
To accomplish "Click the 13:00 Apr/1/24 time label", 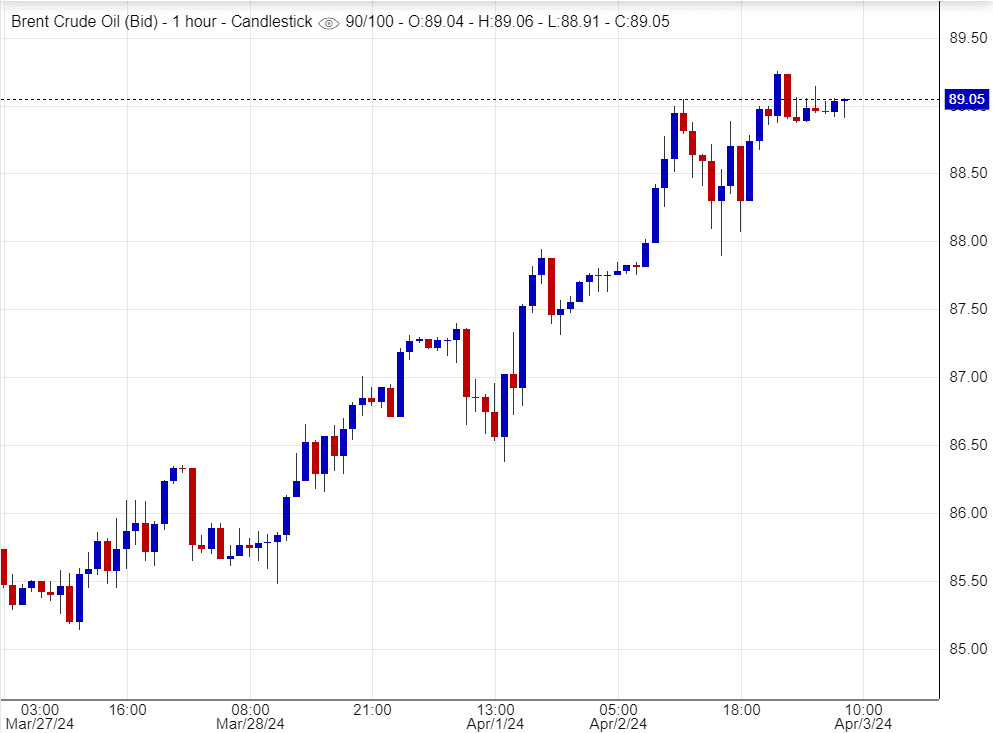I will [x=495, y=717].
